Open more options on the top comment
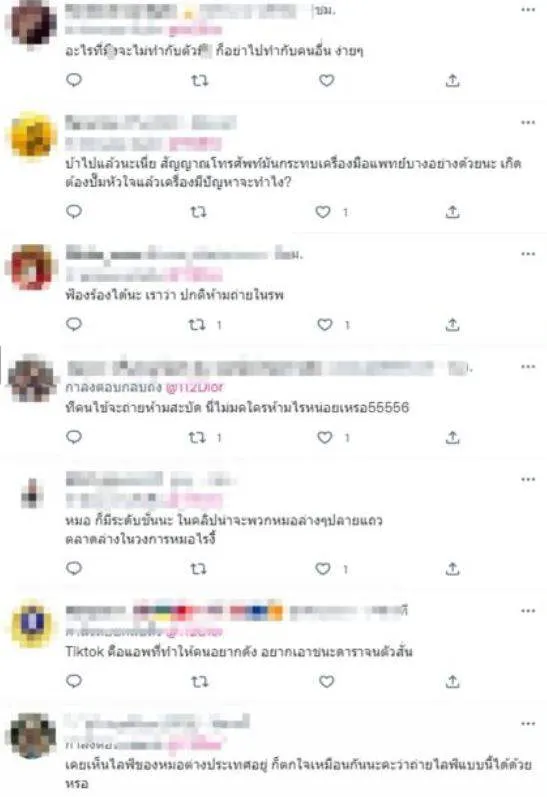 pyautogui.click(x=528, y=10)
